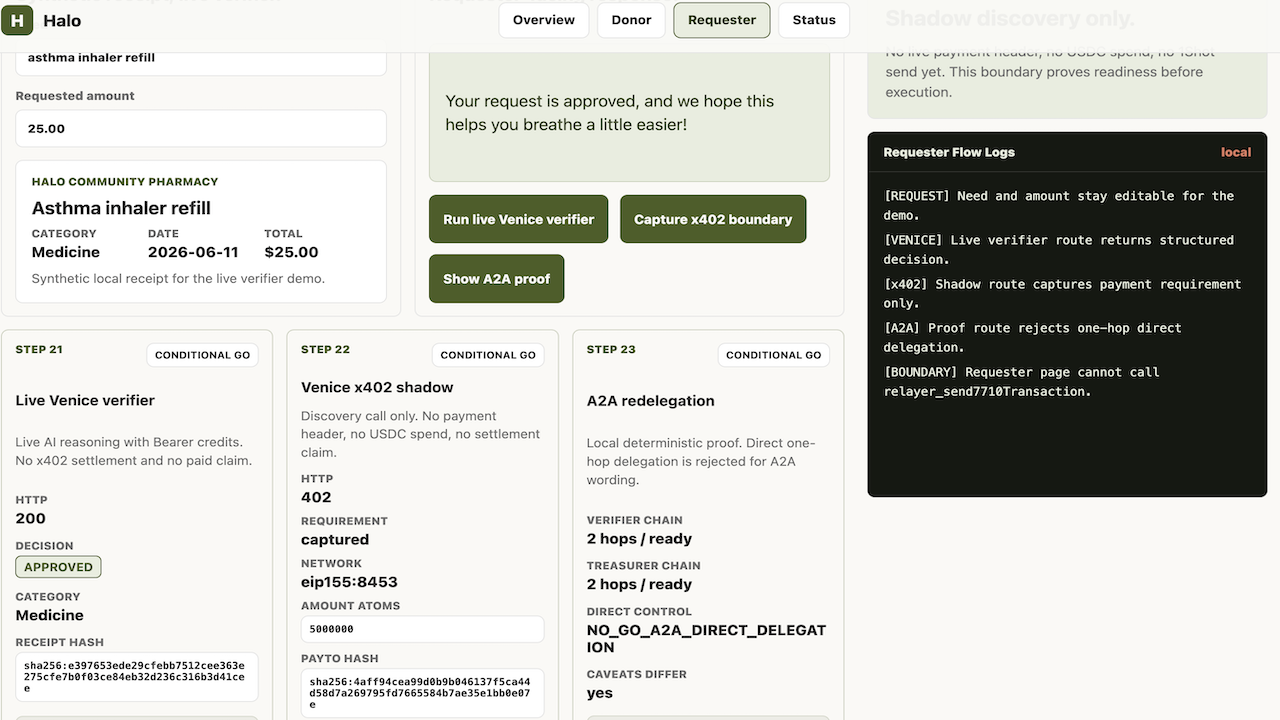This screenshot has width=1280, height=720.
Task: Click the 'local' label in flow logs
Action: (1236, 152)
